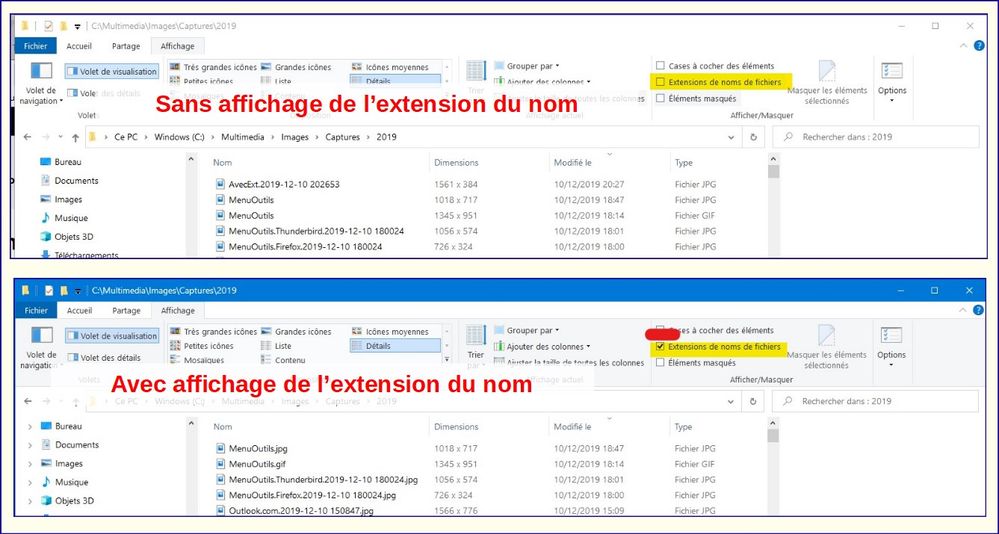Switch to Accueil tab in lower window

point(80,310)
